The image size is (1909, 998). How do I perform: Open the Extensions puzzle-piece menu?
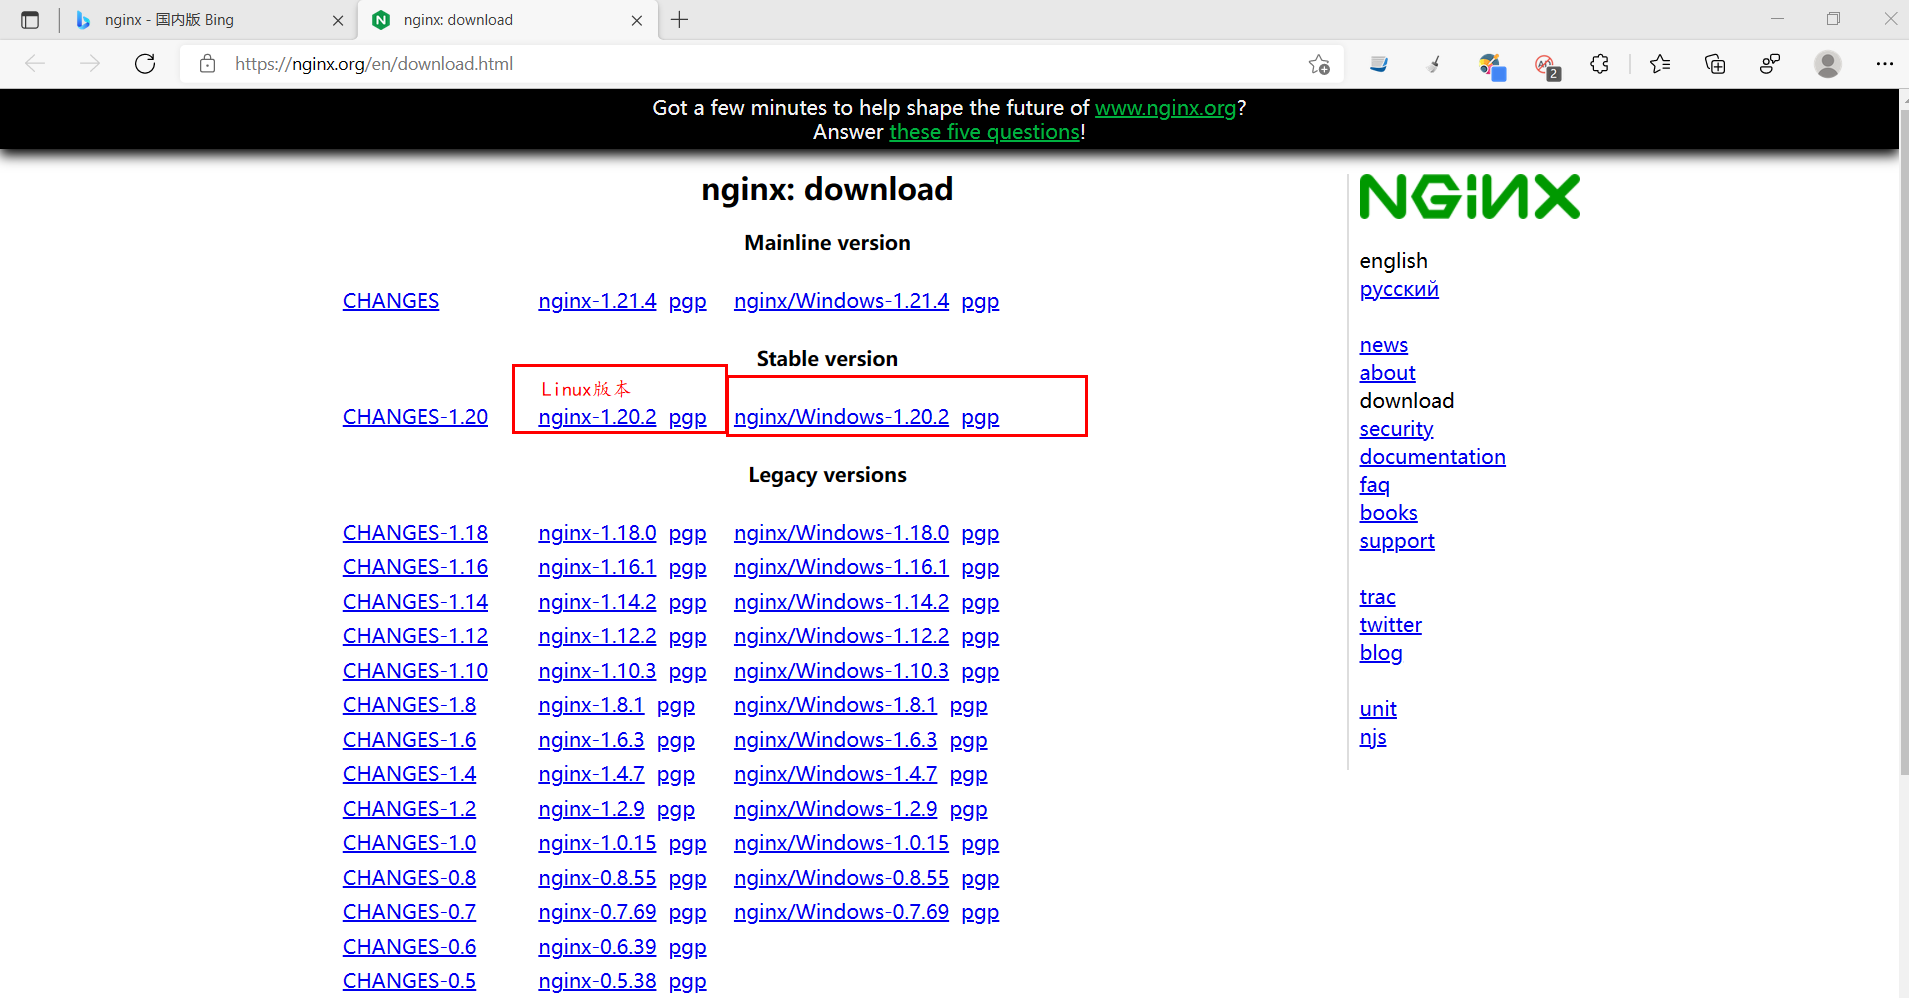coord(1599,64)
